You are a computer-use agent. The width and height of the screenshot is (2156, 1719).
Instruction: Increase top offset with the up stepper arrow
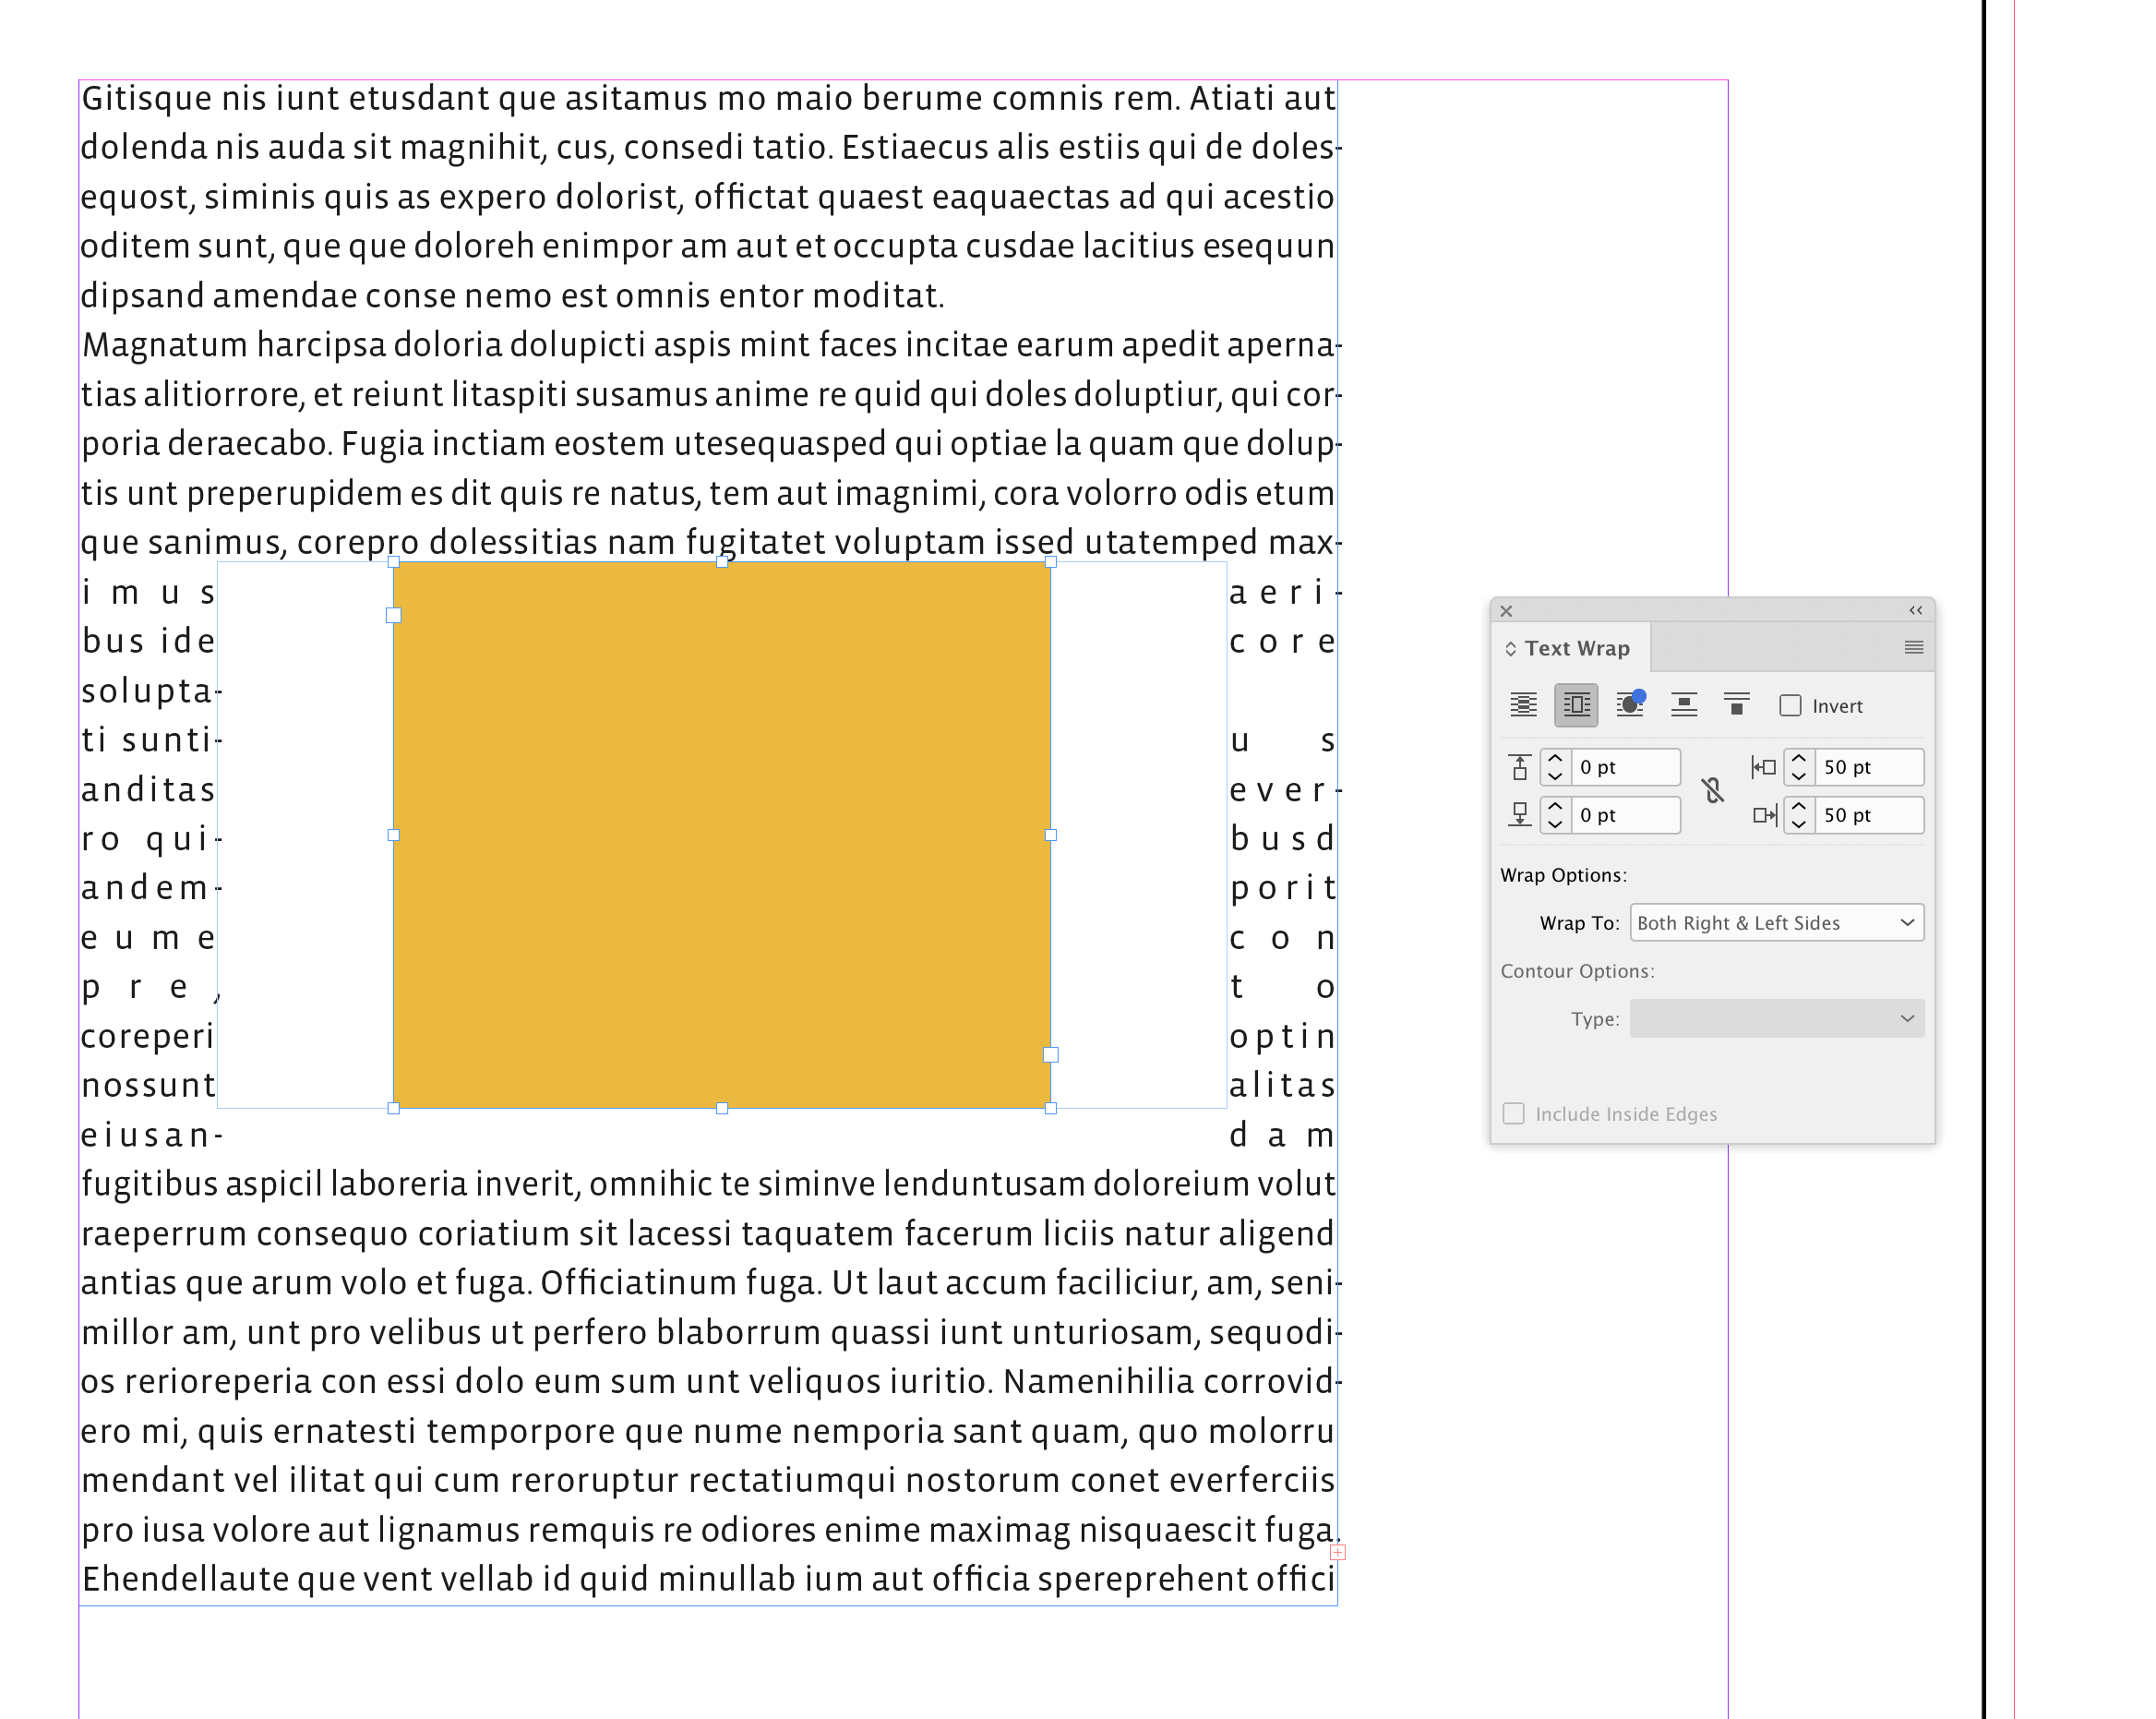(x=1556, y=759)
